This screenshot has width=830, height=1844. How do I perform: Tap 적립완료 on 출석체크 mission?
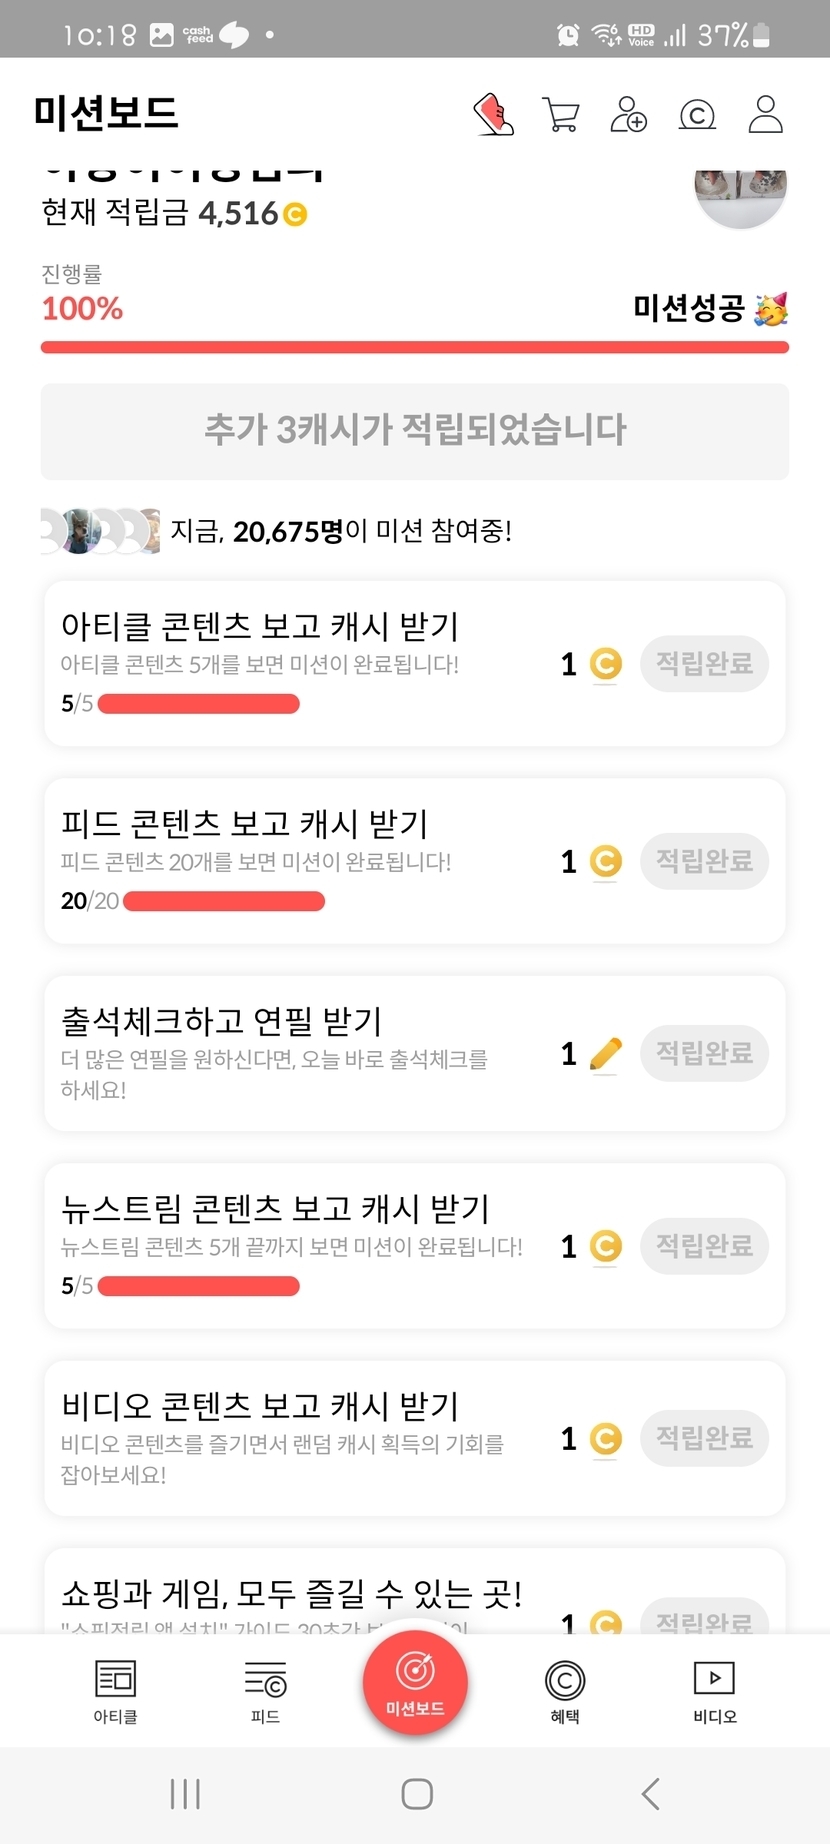point(704,1053)
